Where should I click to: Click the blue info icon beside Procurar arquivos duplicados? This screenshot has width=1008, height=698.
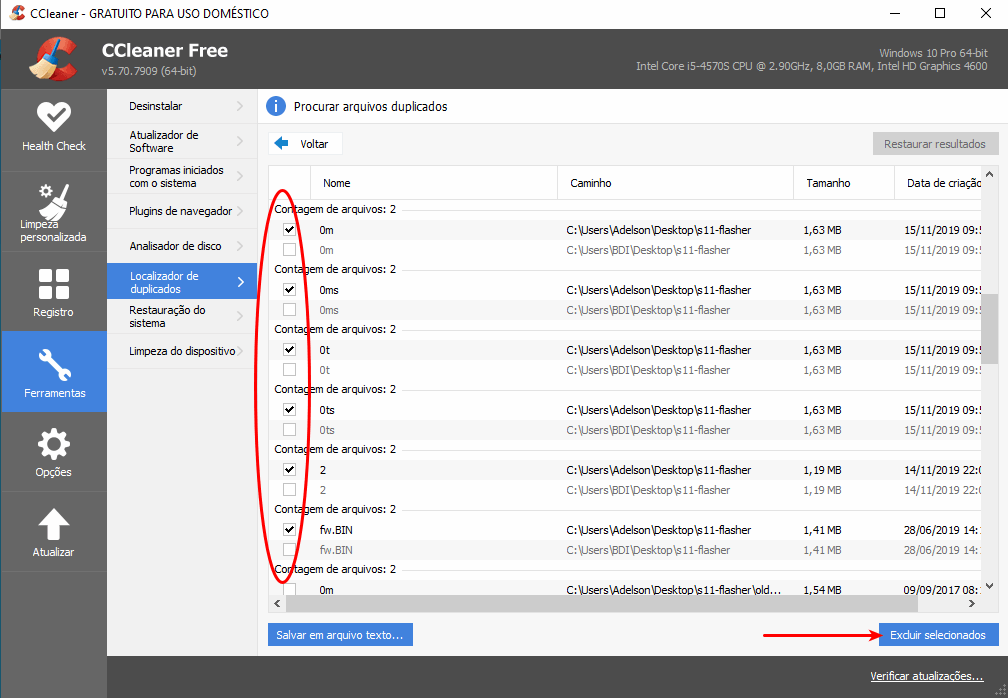pyautogui.click(x=276, y=106)
